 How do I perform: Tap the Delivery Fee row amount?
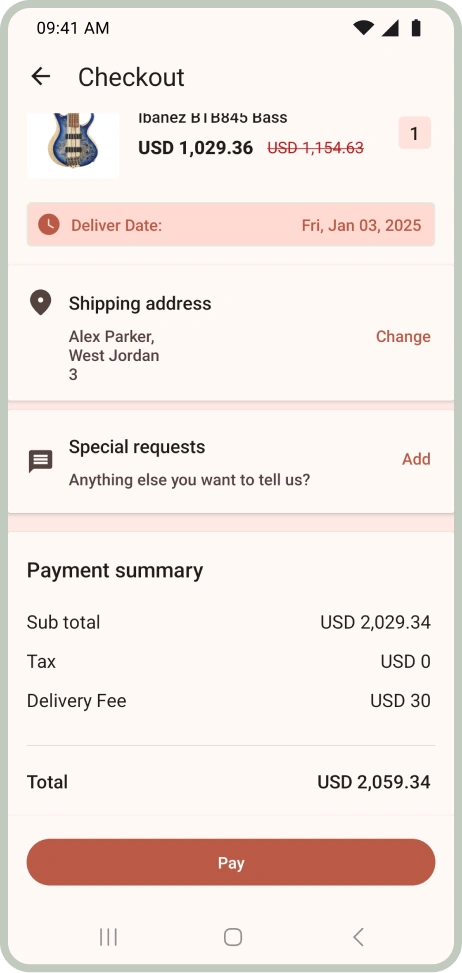(401, 701)
